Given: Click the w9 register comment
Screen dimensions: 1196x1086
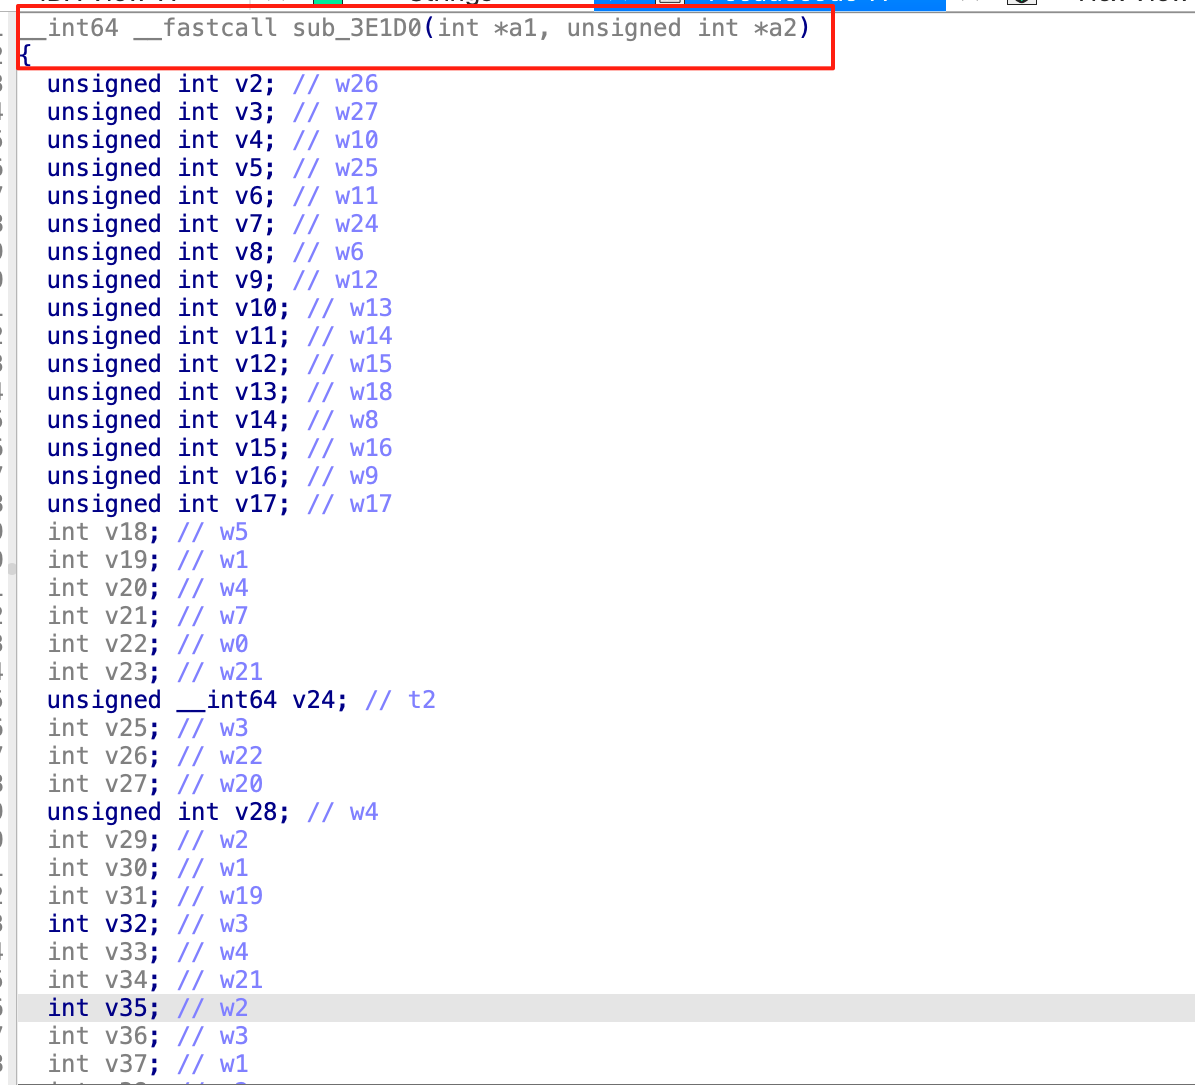Looking at the screenshot, I should tap(364, 477).
